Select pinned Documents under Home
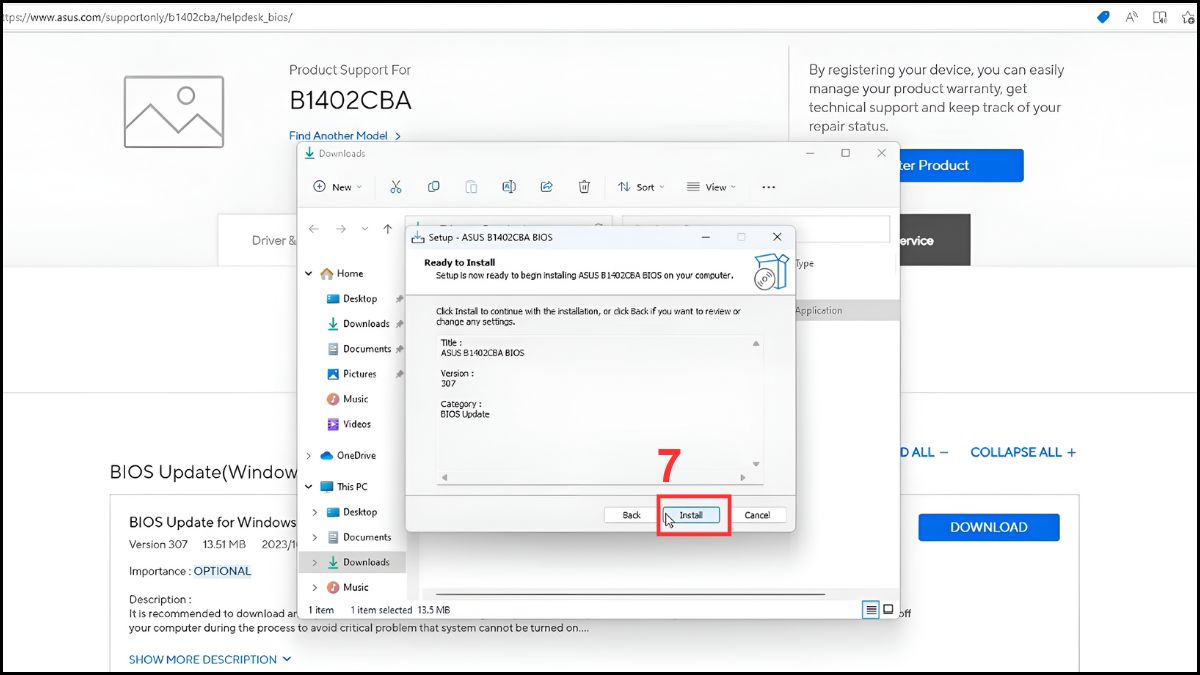The image size is (1200, 675). (367, 349)
